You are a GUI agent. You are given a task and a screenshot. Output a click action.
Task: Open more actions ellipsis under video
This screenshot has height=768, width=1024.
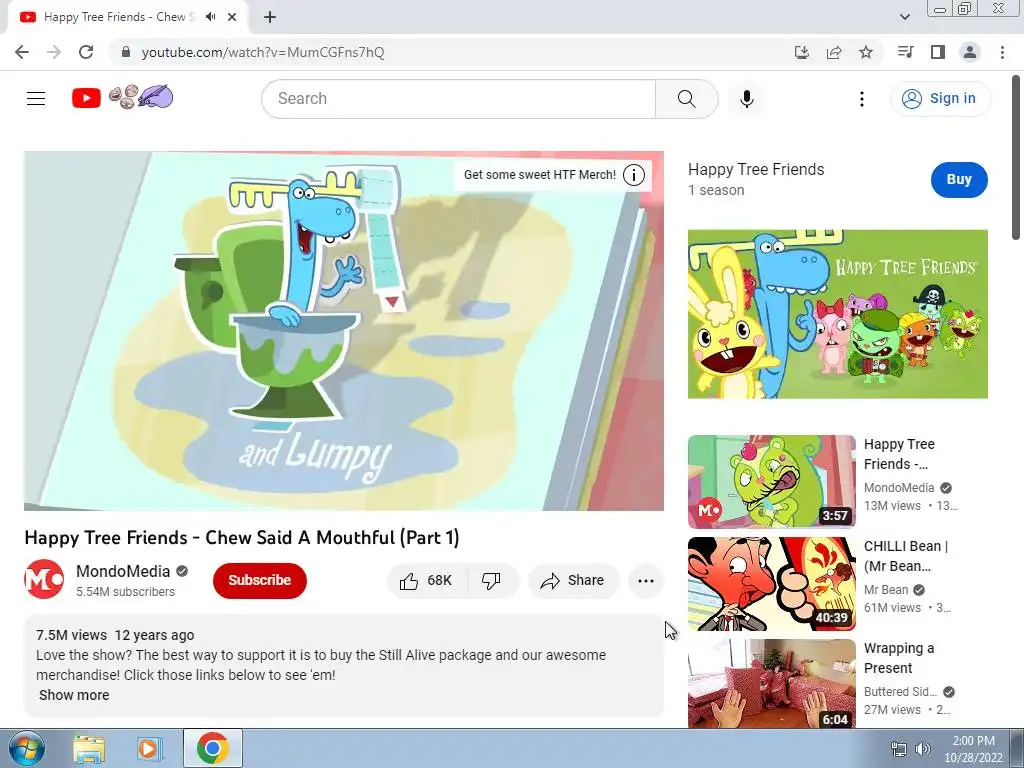coord(645,581)
